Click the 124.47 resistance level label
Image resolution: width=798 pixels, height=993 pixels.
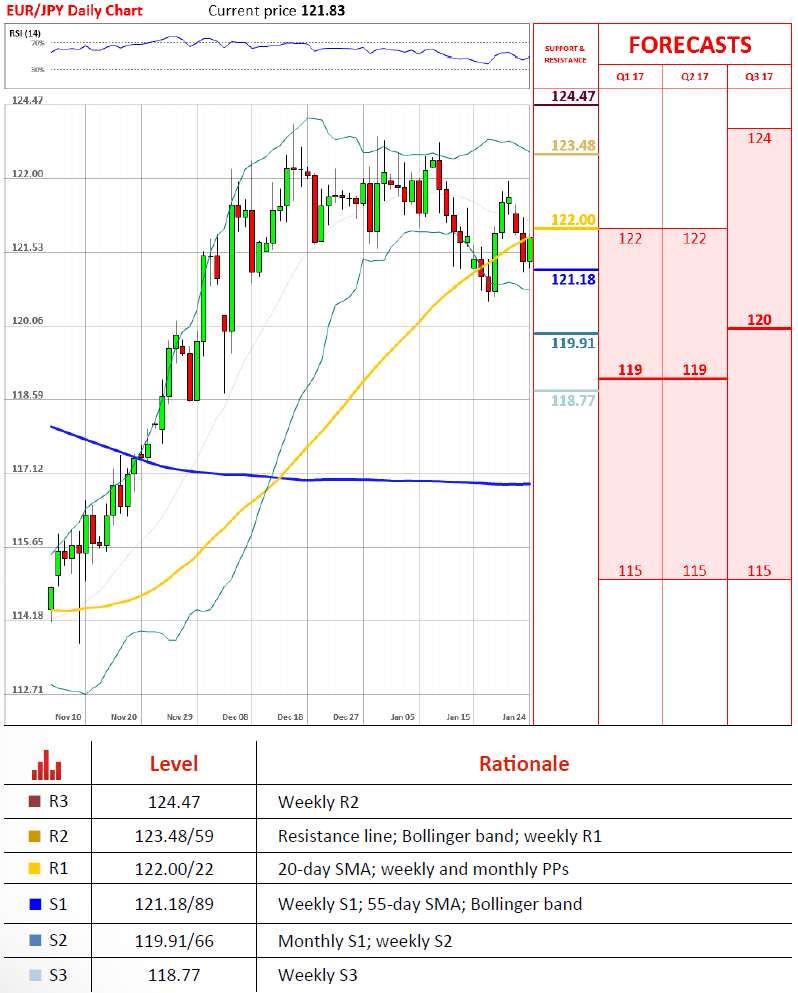coord(573,96)
